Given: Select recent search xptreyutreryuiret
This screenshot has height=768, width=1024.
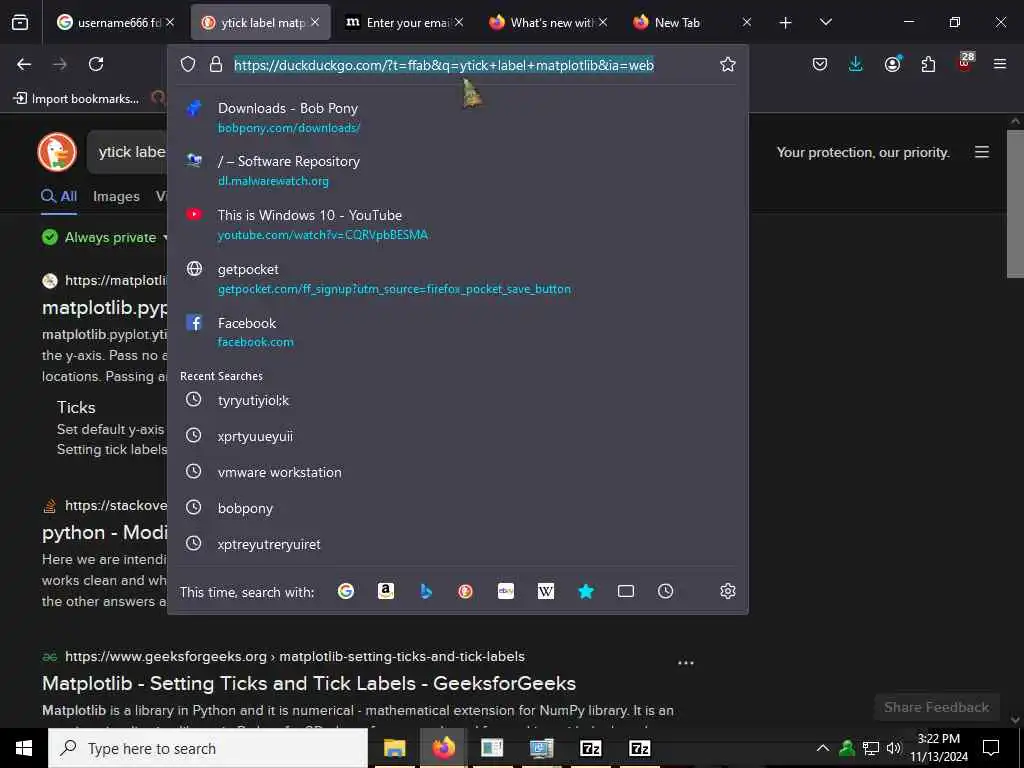Looking at the screenshot, I should (457, 543).
